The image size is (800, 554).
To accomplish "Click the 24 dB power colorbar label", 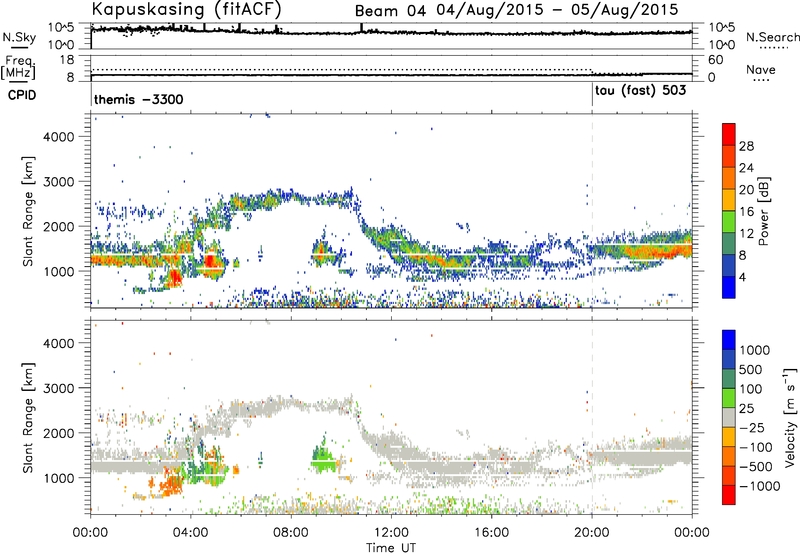I will coord(746,168).
